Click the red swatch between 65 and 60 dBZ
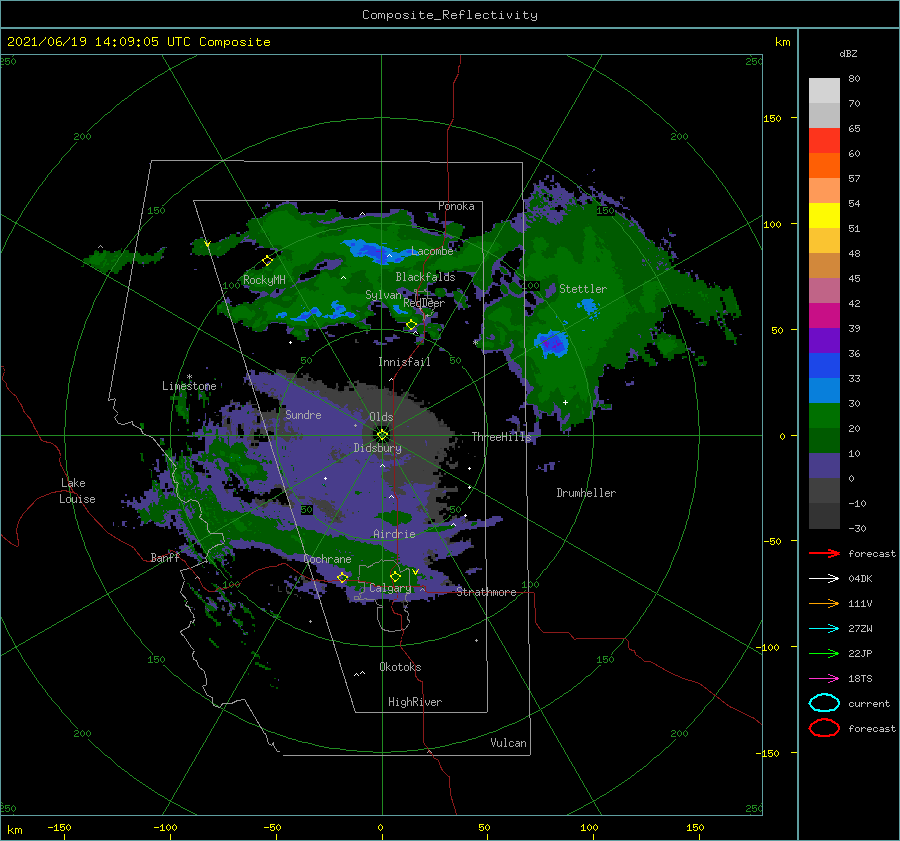 click(824, 141)
